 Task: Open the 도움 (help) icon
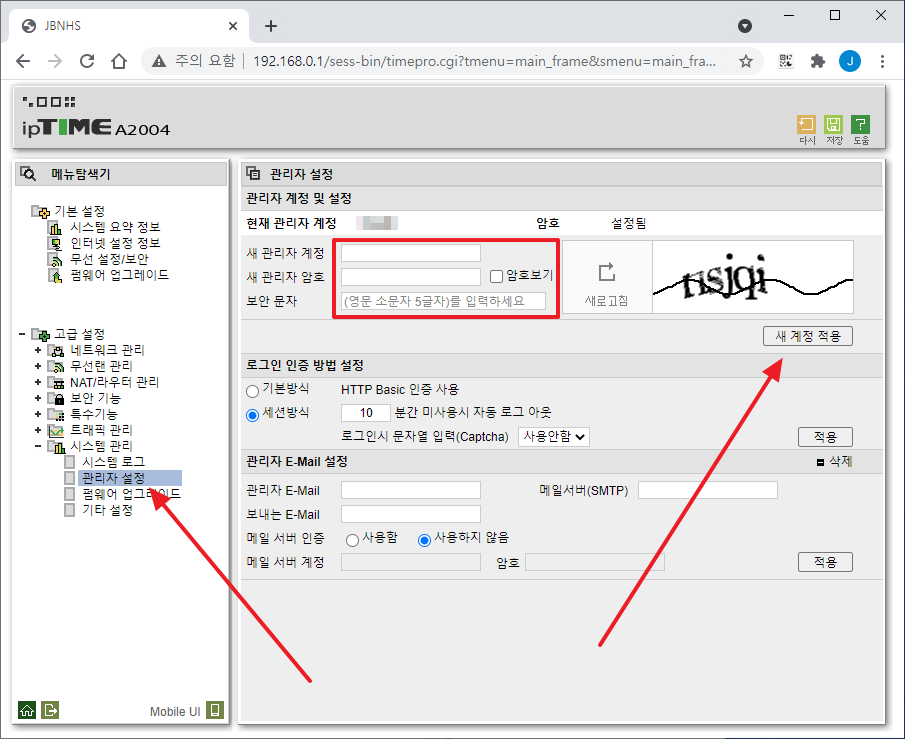click(x=861, y=125)
